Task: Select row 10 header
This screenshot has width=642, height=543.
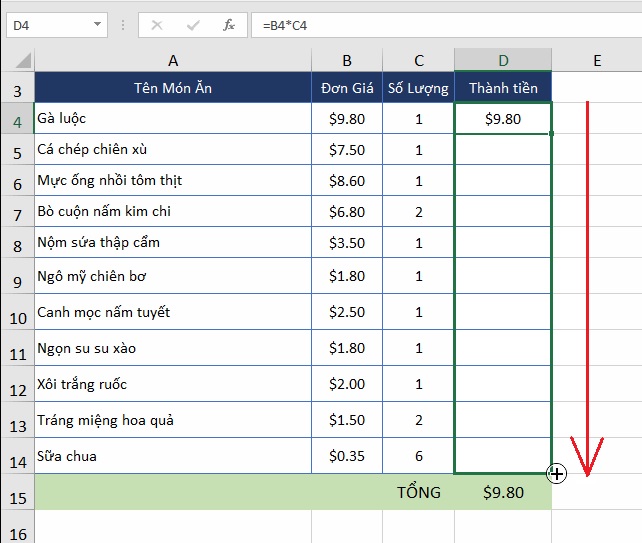Action: point(18,312)
